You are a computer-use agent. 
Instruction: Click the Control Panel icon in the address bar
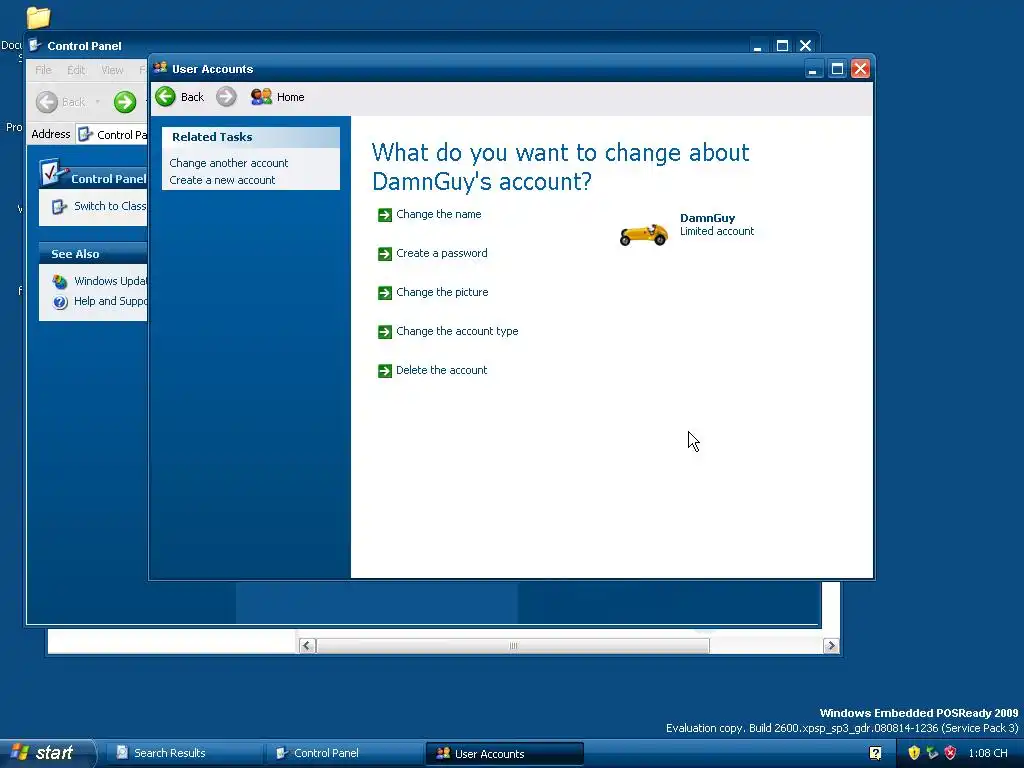click(x=85, y=135)
